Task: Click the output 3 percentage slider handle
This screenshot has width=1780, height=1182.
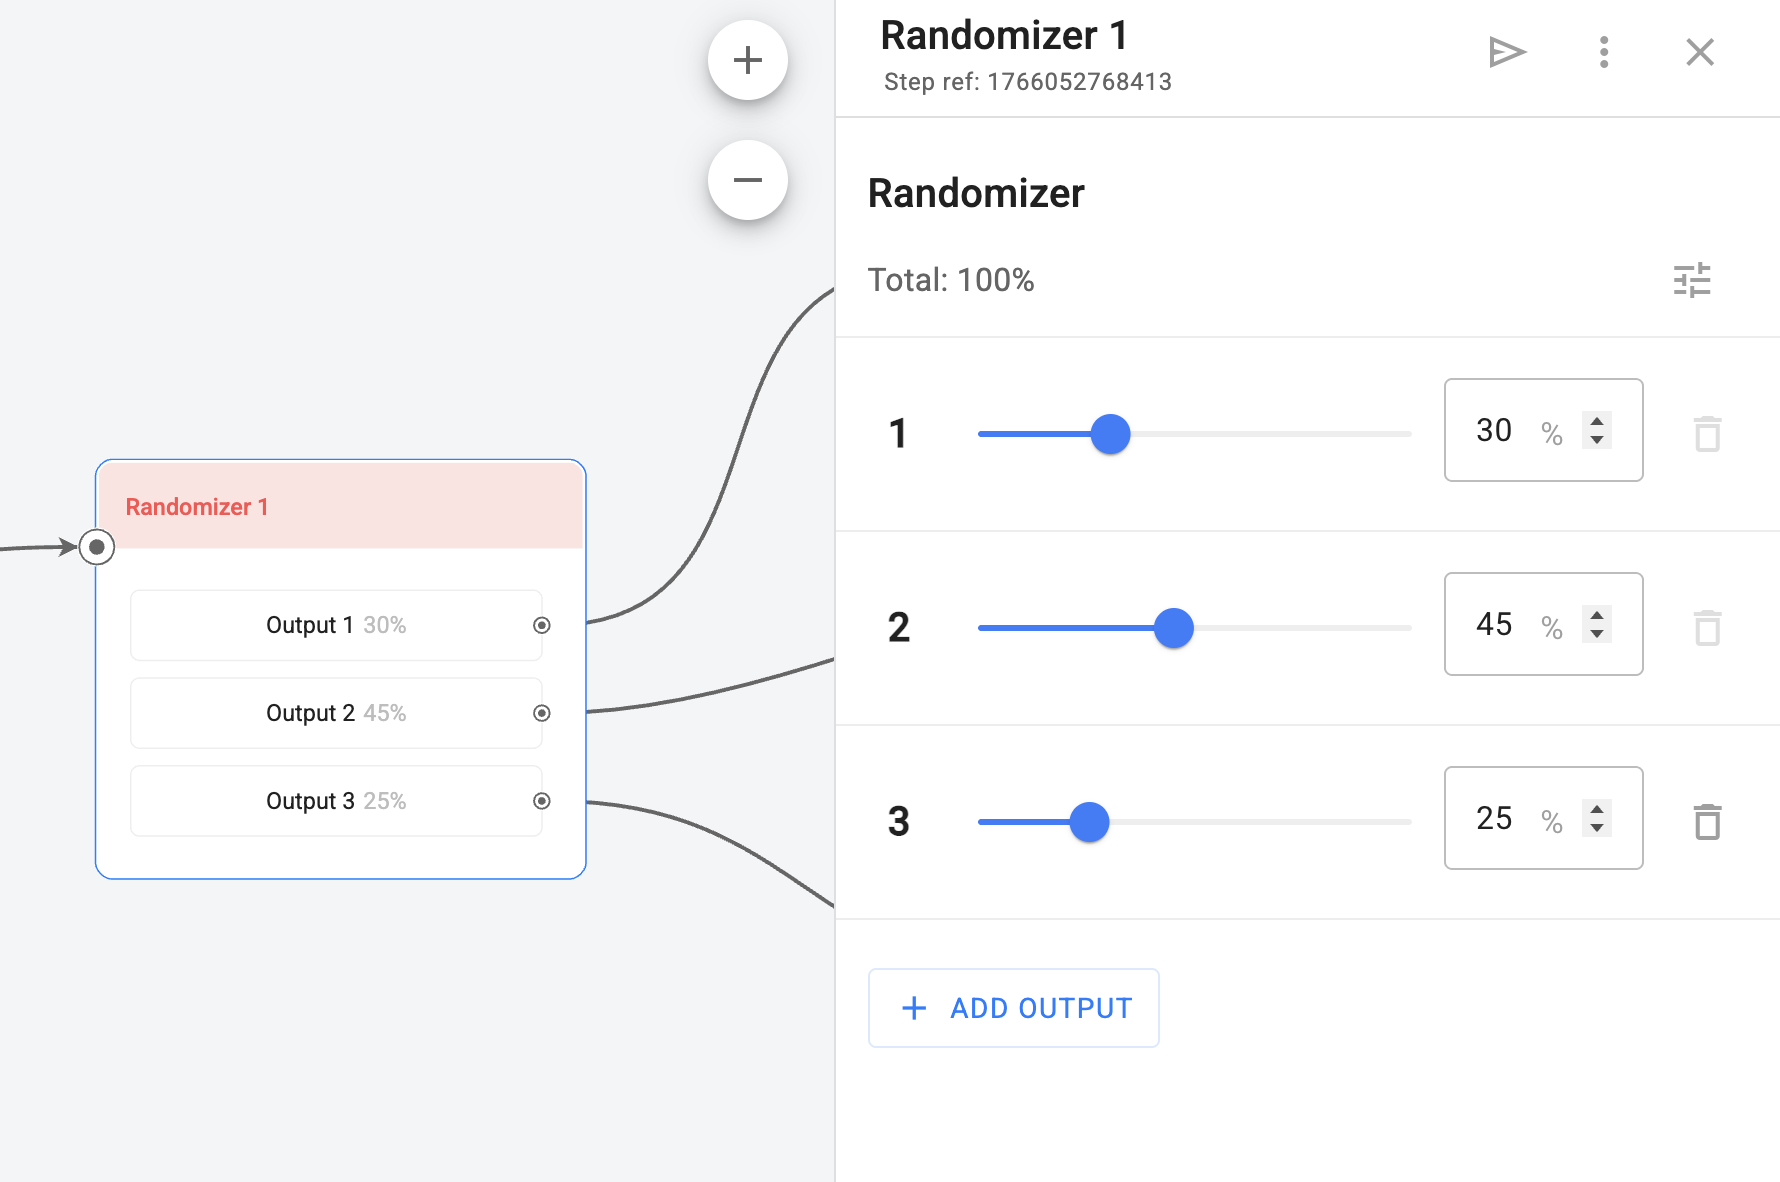Action: pyautogui.click(x=1089, y=822)
